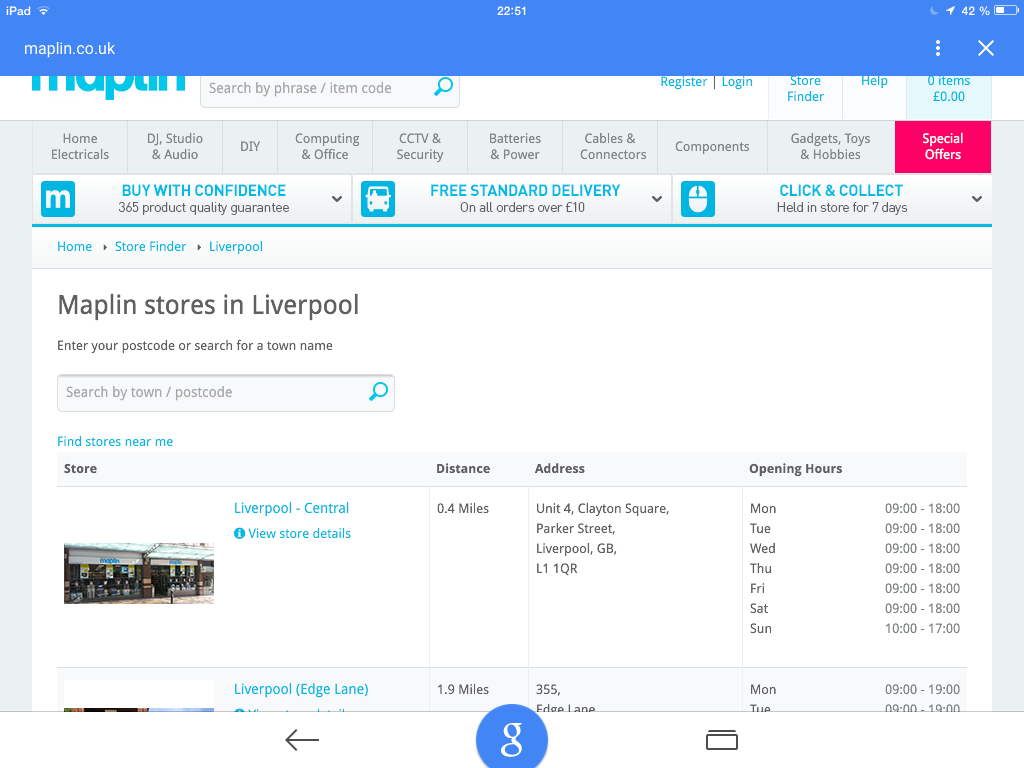Tap the product search magnifier icon
The width and height of the screenshot is (1024, 768).
pyautogui.click(x=443, y=87)
